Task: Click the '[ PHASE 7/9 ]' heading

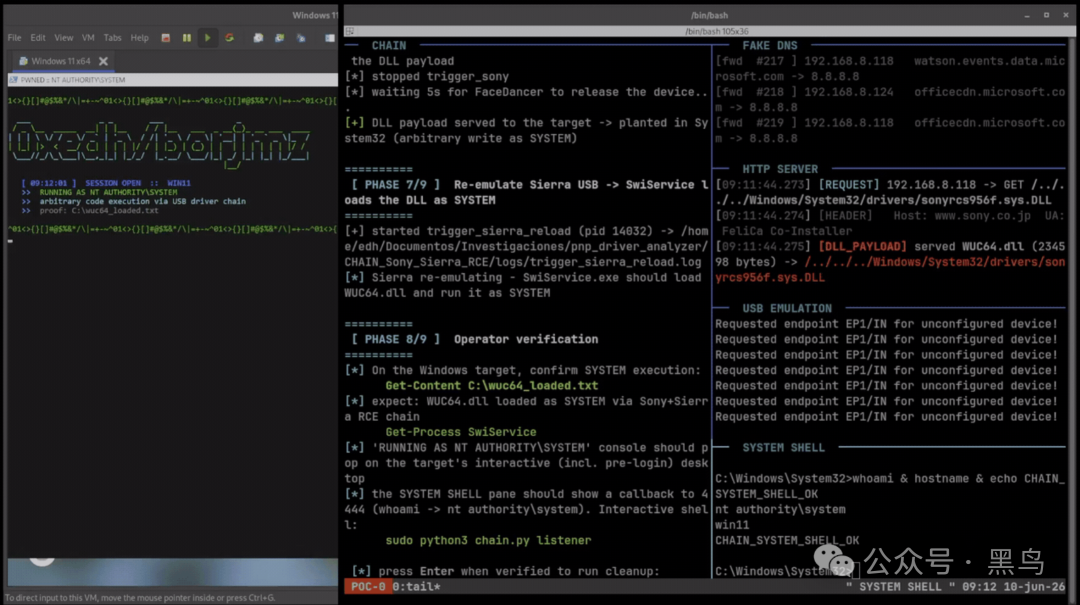Action: click(395, 185)
